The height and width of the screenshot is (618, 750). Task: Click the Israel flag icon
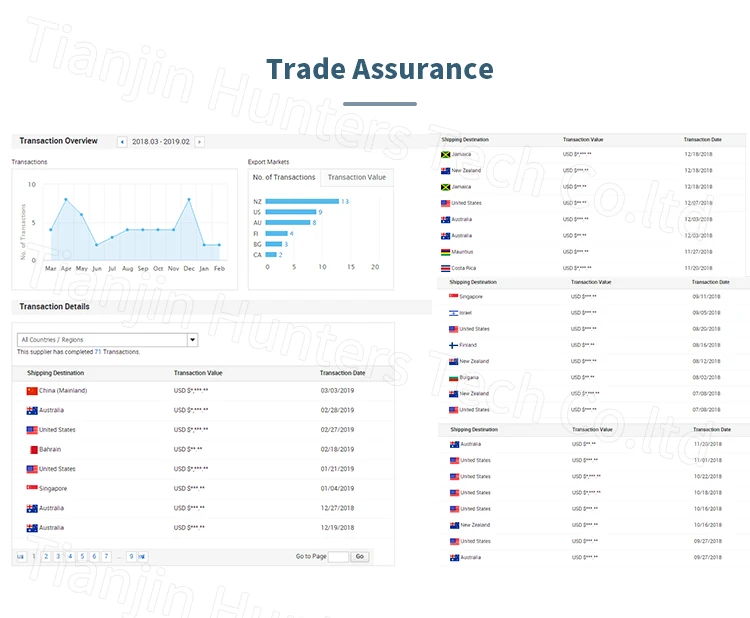pos(454,313)
